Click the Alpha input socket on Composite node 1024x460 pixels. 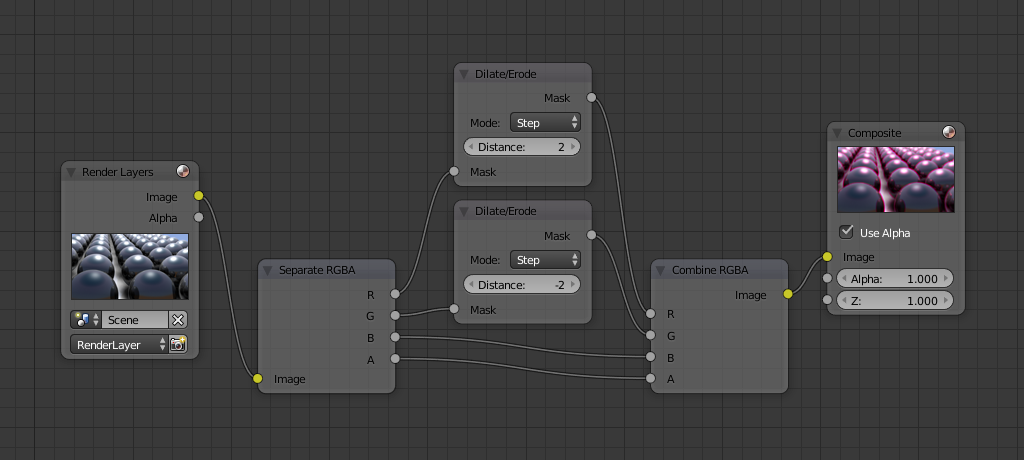827,278
